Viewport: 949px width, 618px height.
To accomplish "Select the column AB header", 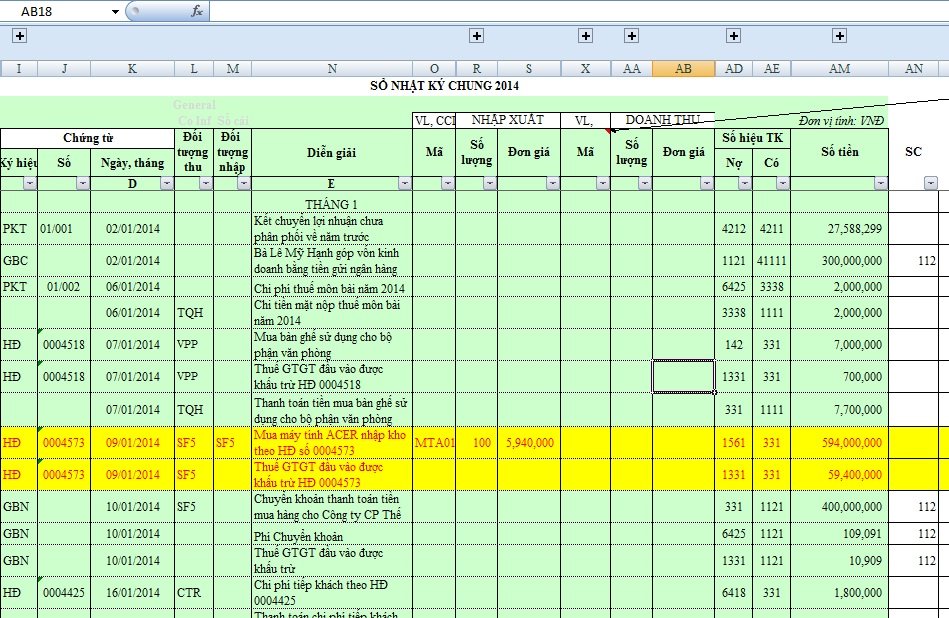I will point(683,69).
